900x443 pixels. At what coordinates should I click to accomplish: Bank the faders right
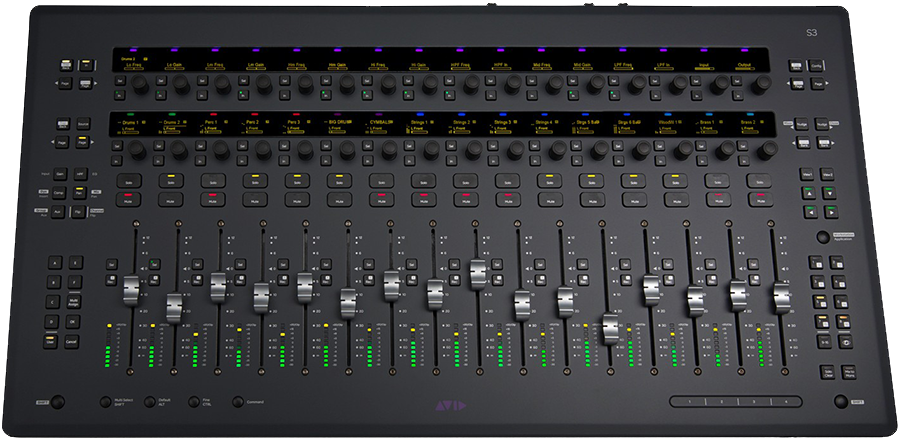click(822, 143)
